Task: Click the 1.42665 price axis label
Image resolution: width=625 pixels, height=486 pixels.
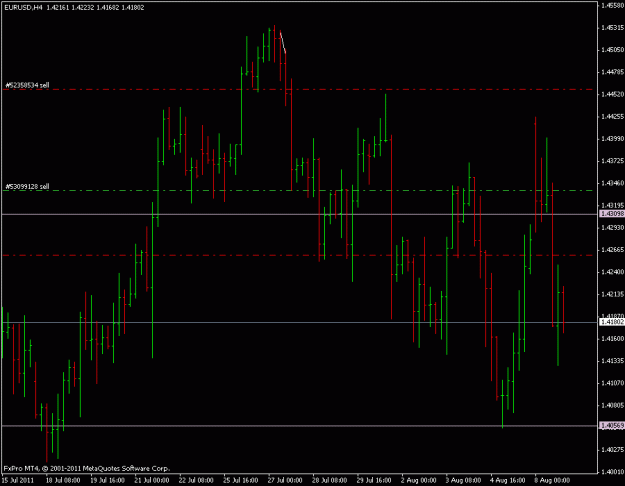Action: [612, 250]
